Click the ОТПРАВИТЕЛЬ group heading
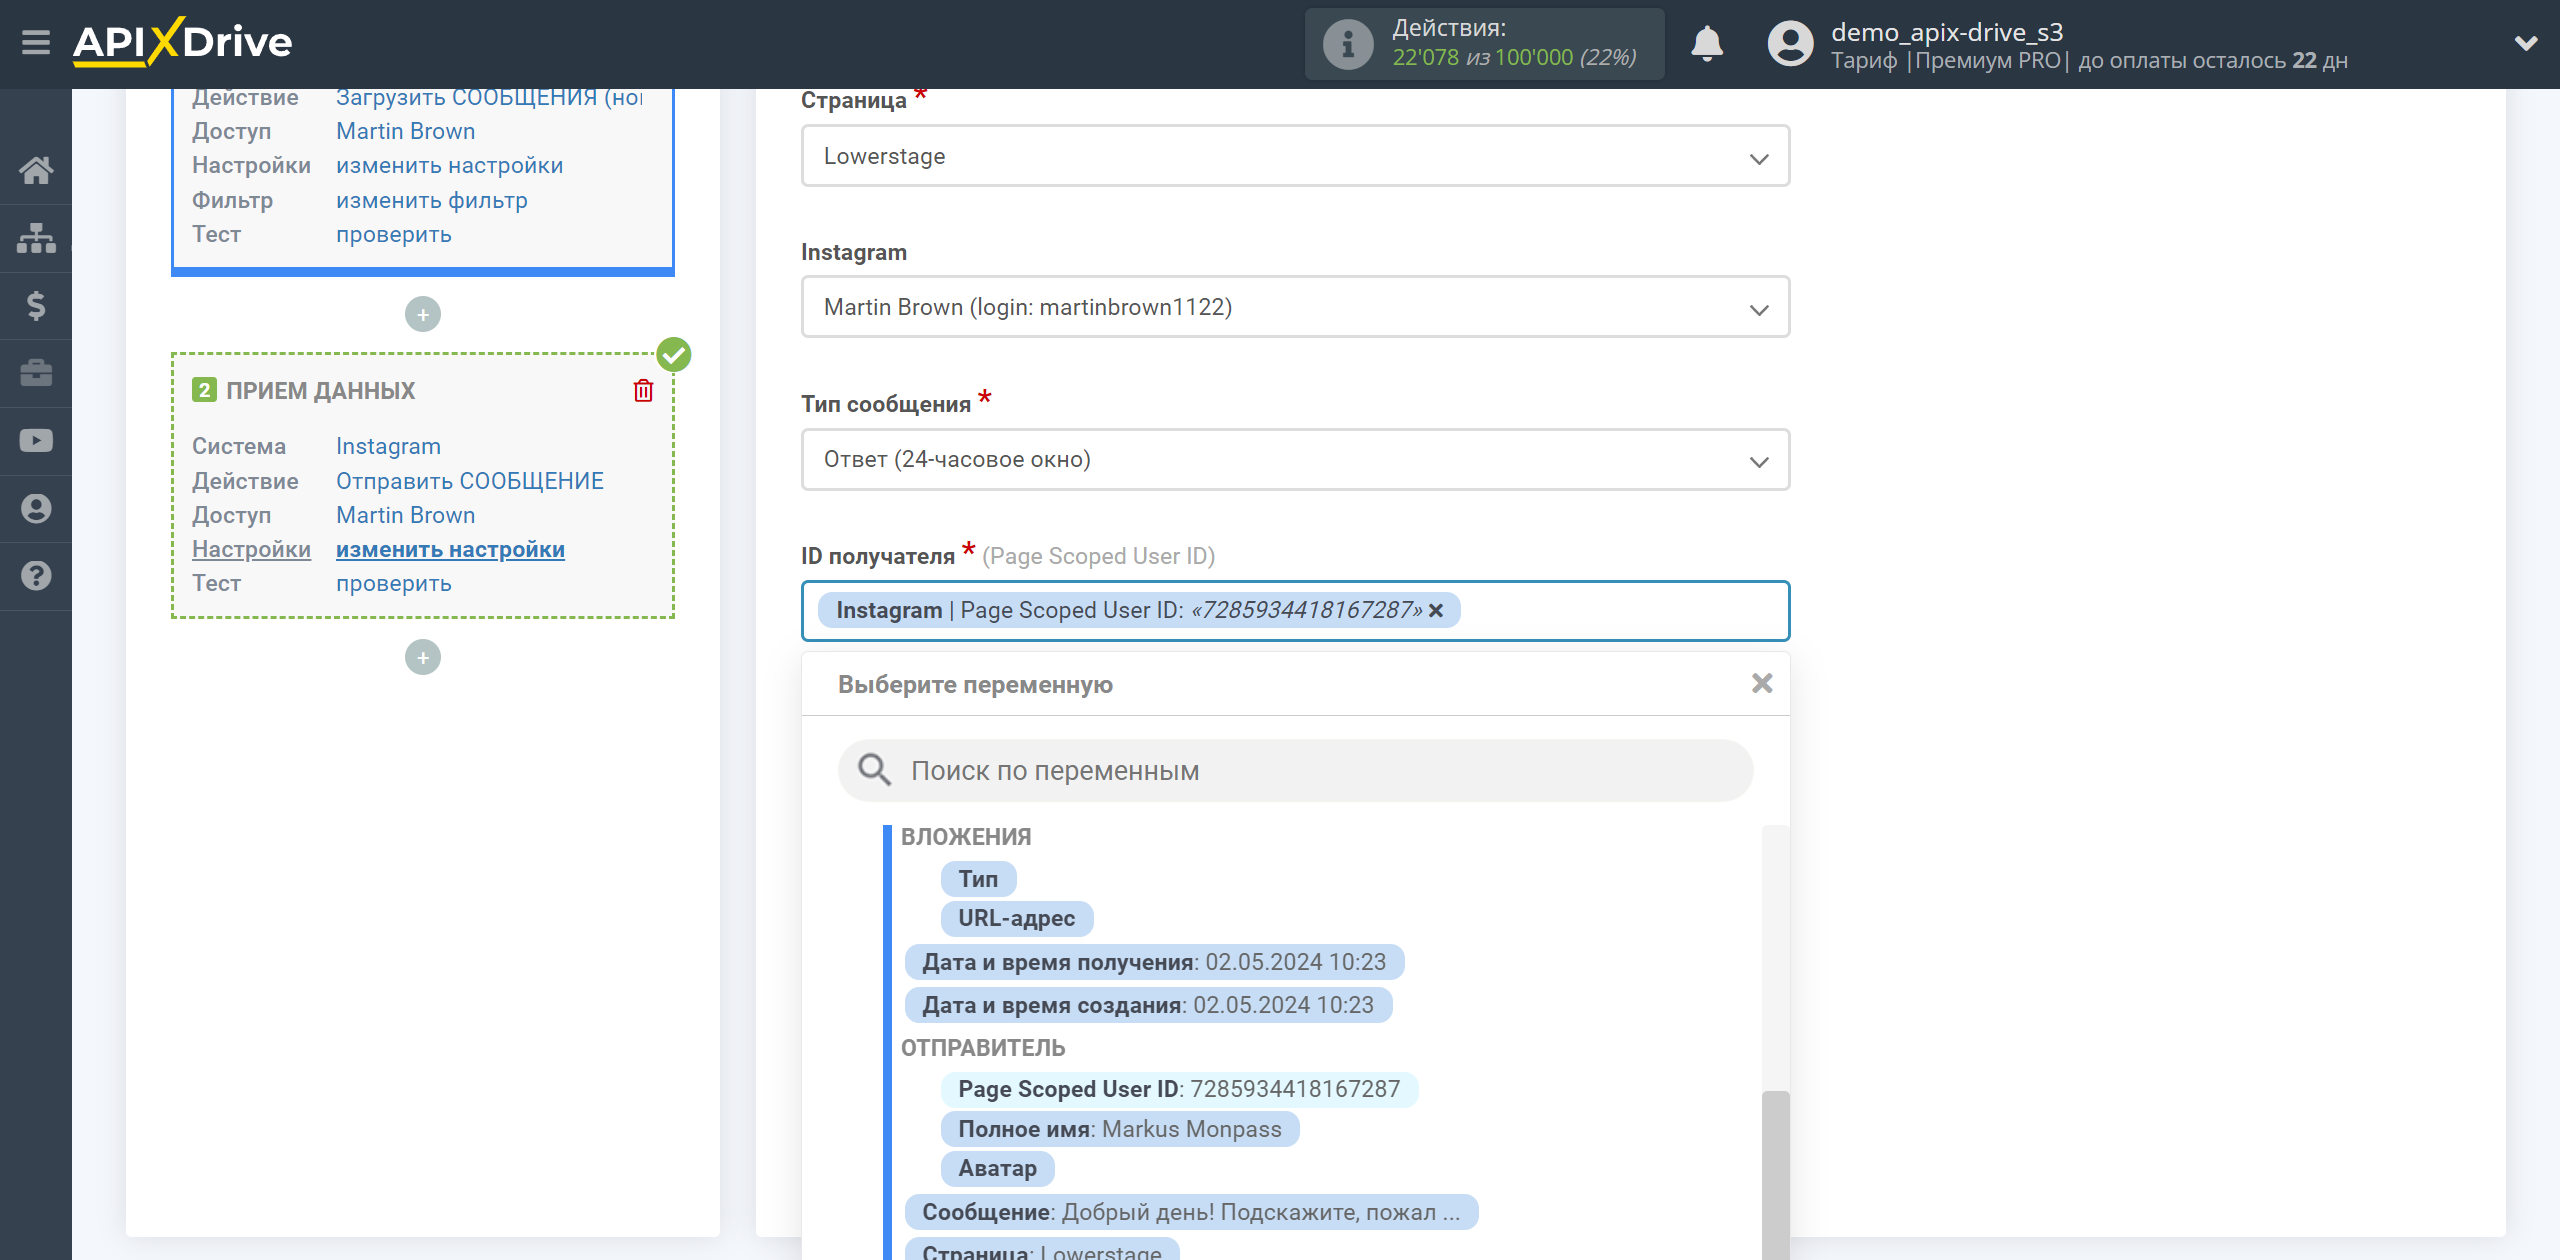 pyautogui.click(x=983, y=1048)
